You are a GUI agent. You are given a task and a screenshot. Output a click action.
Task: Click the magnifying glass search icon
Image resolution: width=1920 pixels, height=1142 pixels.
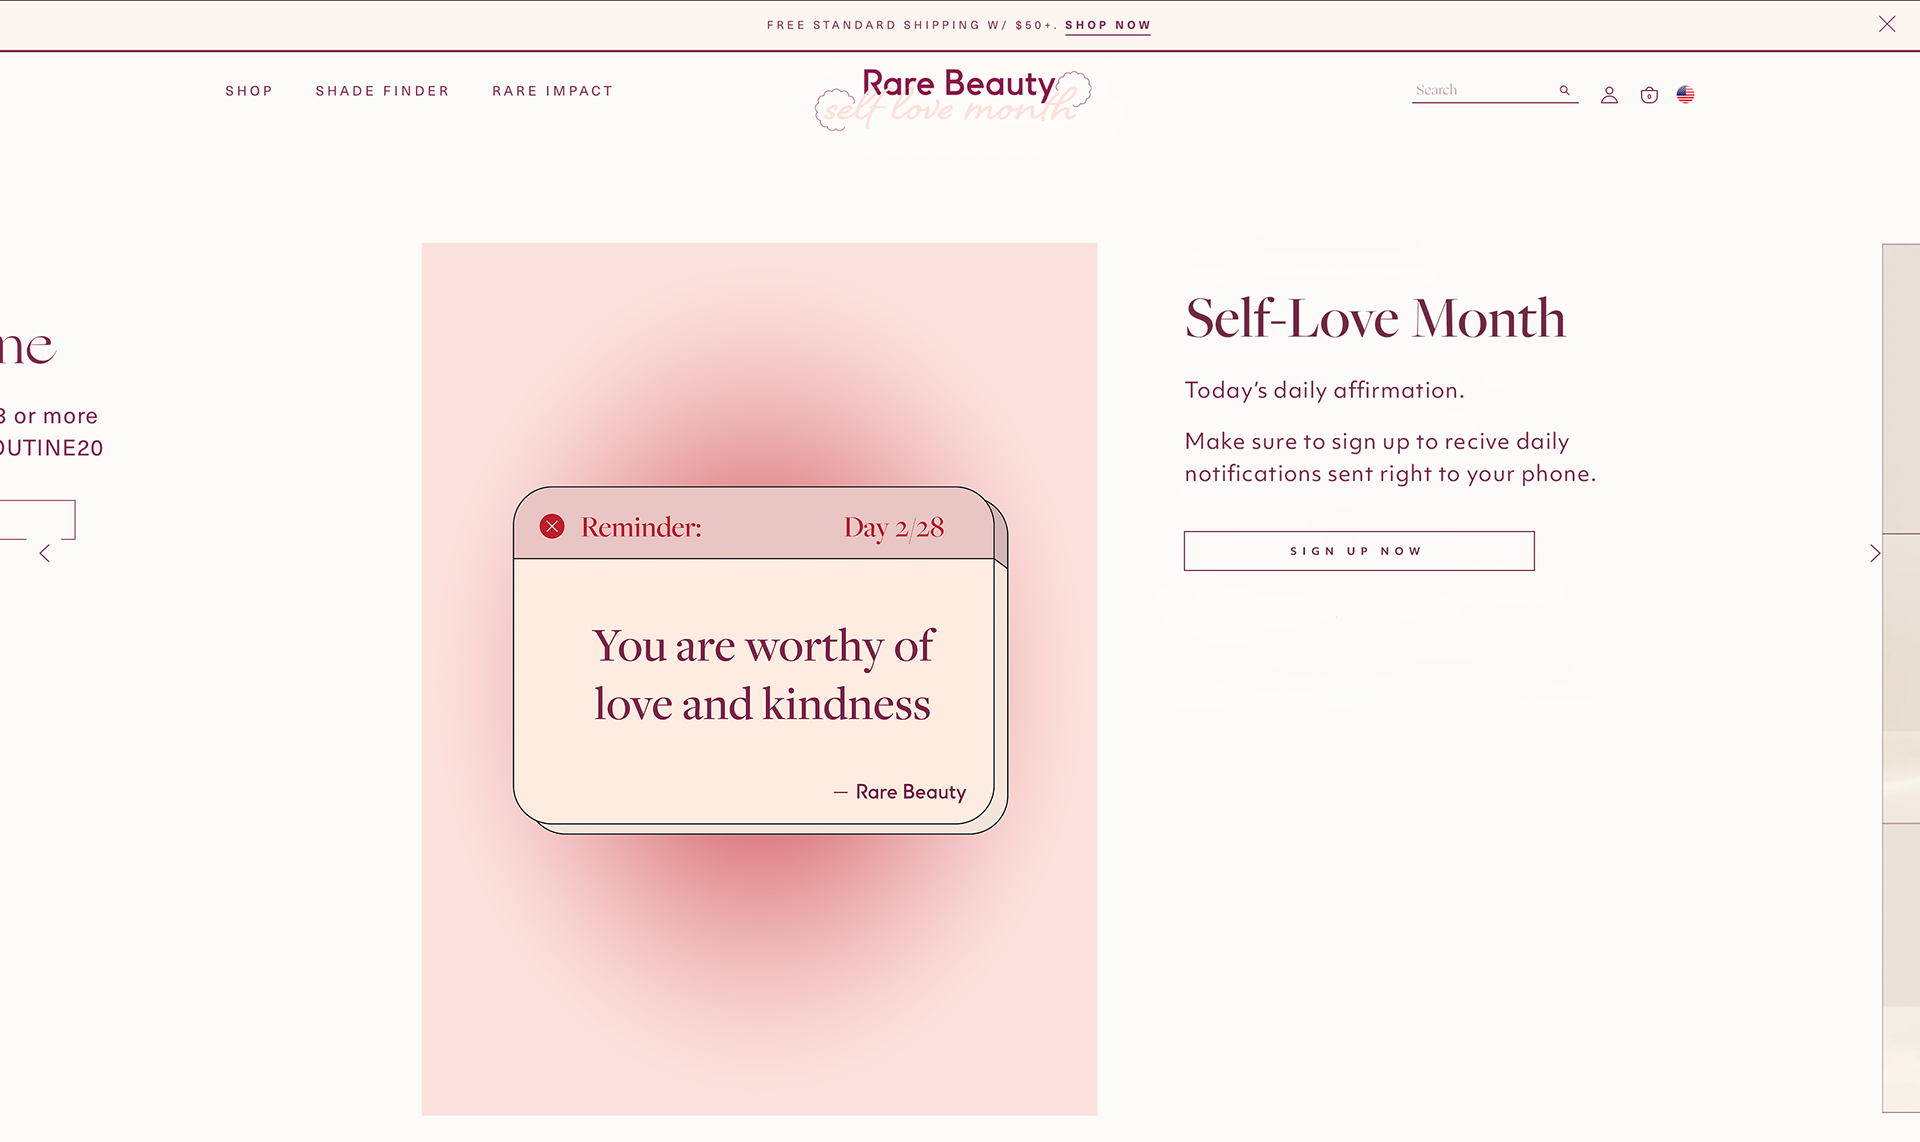click(1565, 90)
